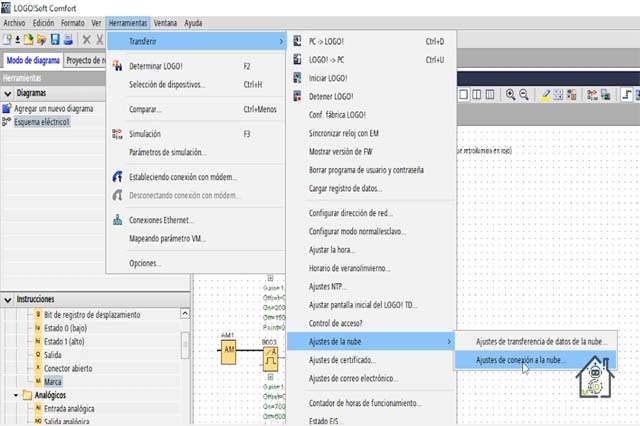Collapse the Instrucciones section
This screenshot has height=426, width=640.
(x=8, y=299)
